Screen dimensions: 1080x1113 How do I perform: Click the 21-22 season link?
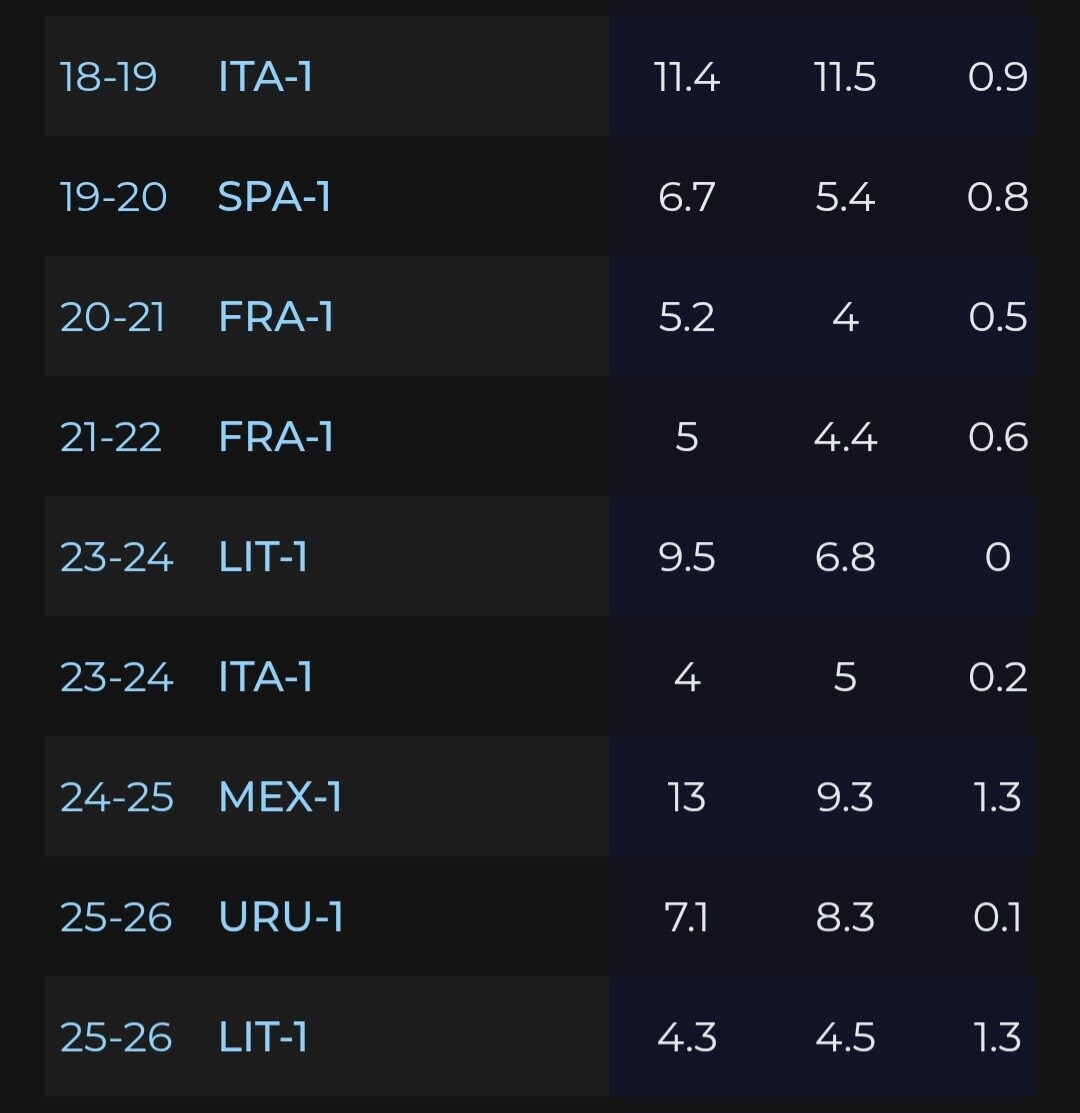(x=110, y=437)
